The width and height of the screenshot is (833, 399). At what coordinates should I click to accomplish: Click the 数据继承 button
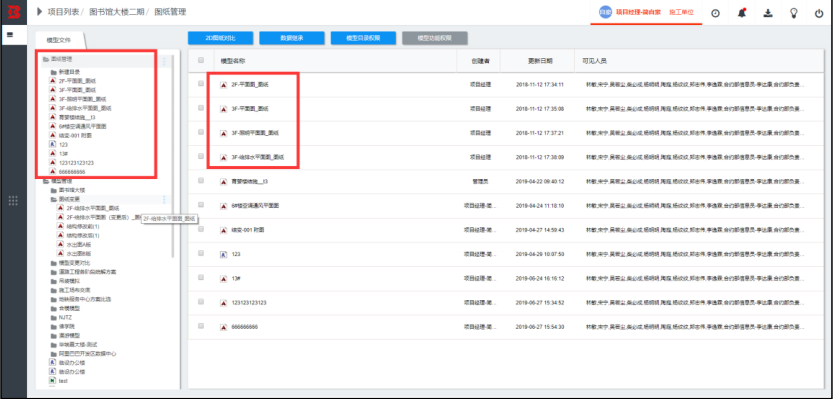292,38
